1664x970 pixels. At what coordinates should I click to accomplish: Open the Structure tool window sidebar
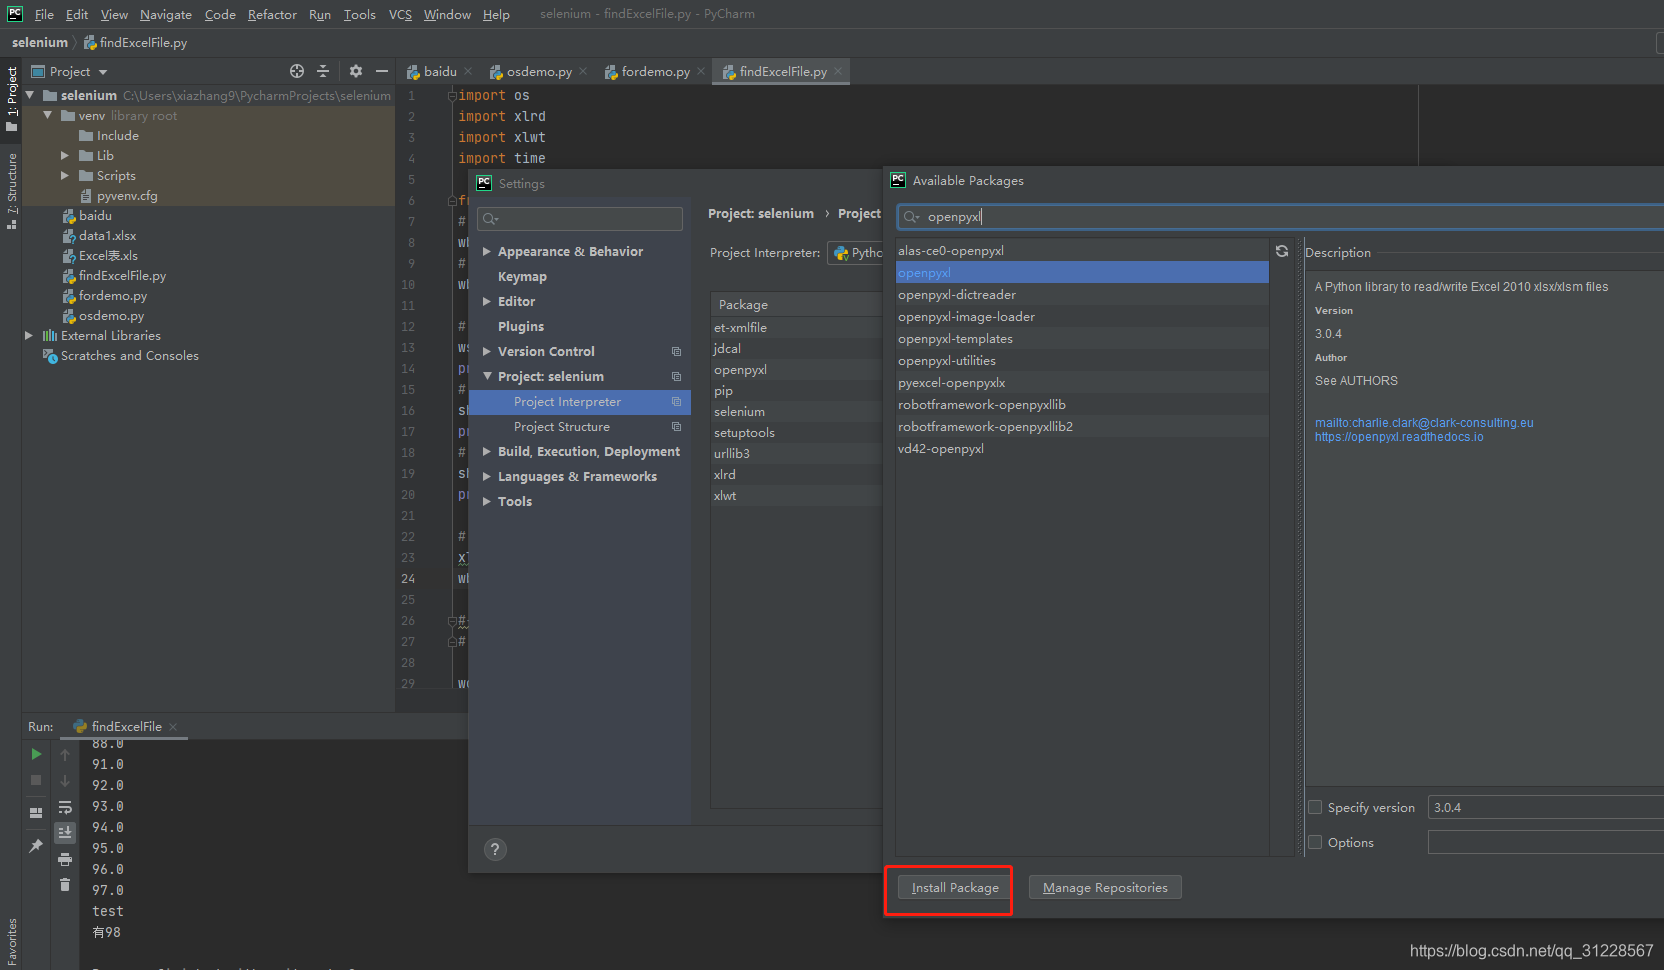pos(12,190)
